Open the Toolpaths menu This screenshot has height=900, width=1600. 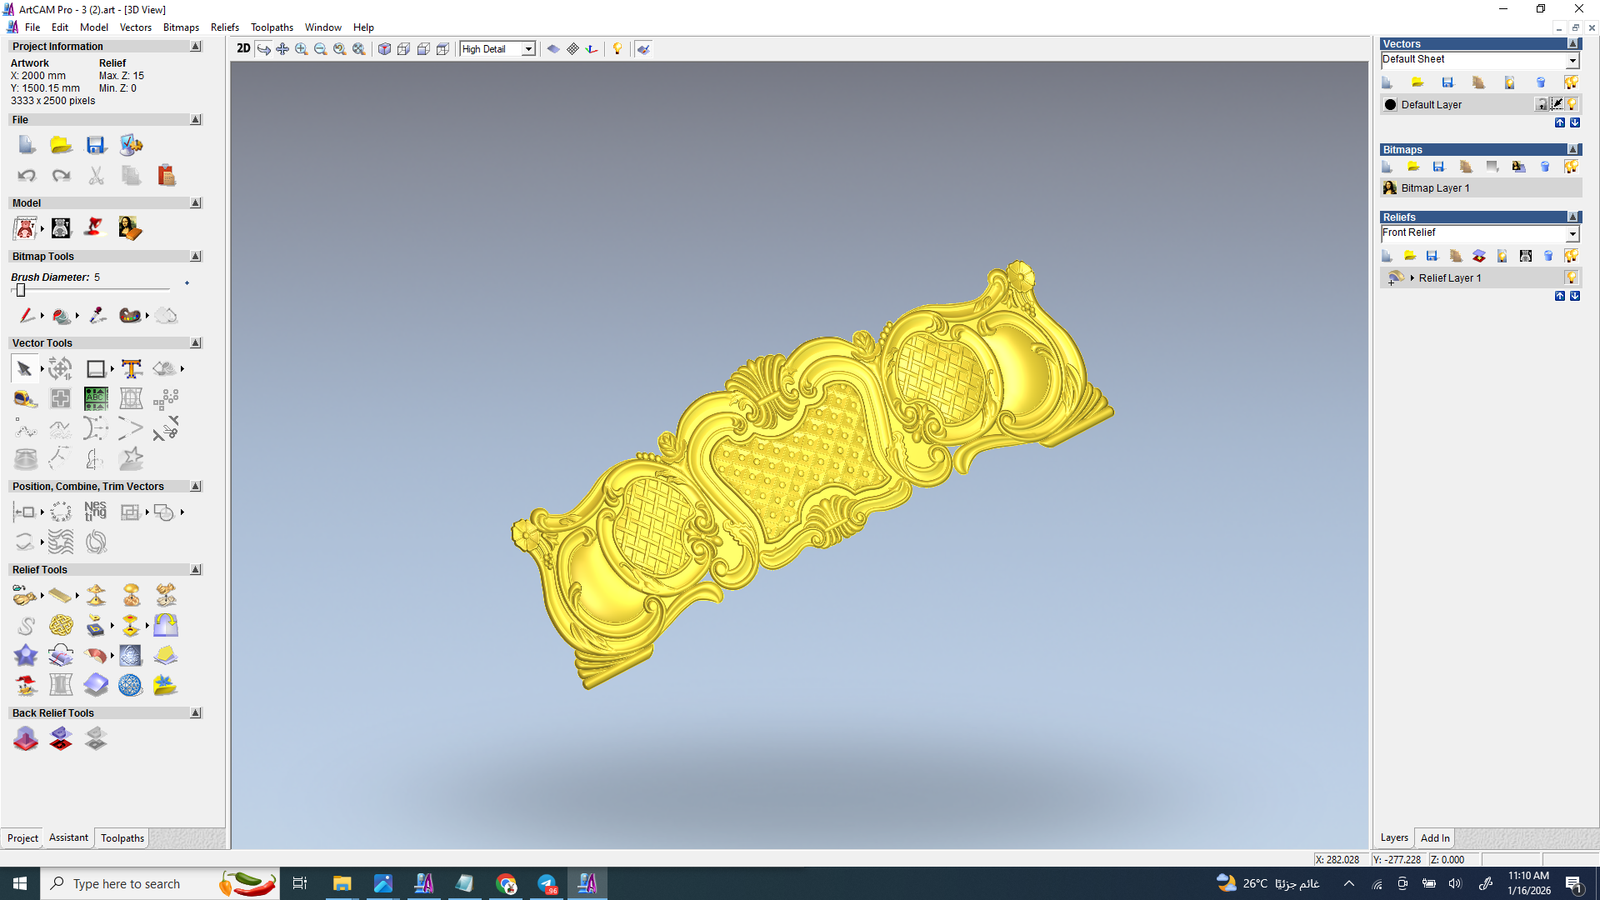(x=271, y=27)
